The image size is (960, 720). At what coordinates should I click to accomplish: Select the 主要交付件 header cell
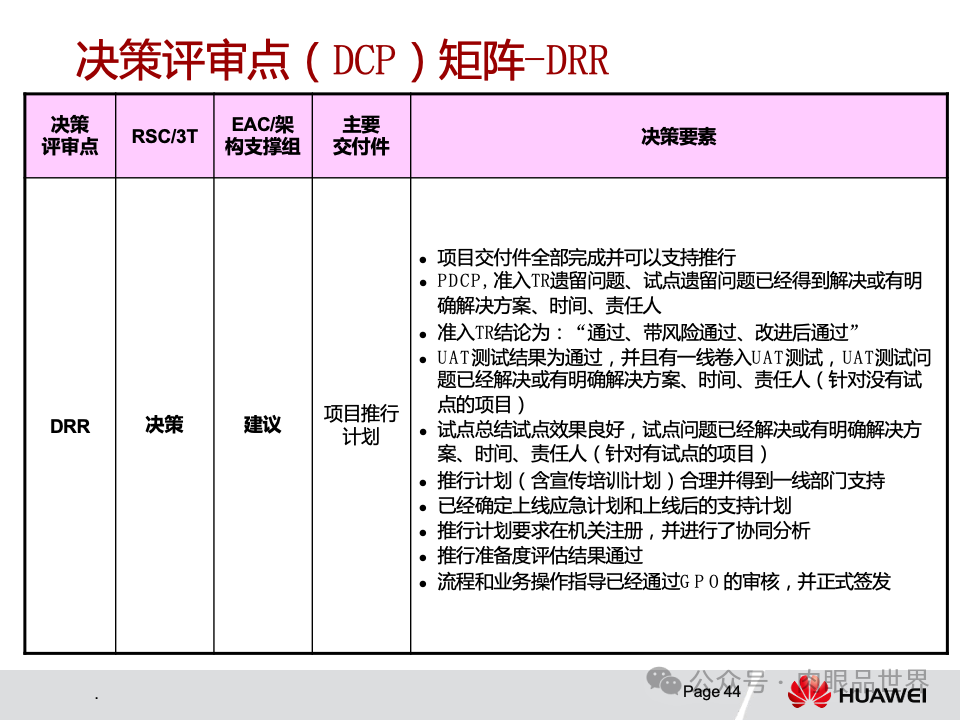click(361, 136)
